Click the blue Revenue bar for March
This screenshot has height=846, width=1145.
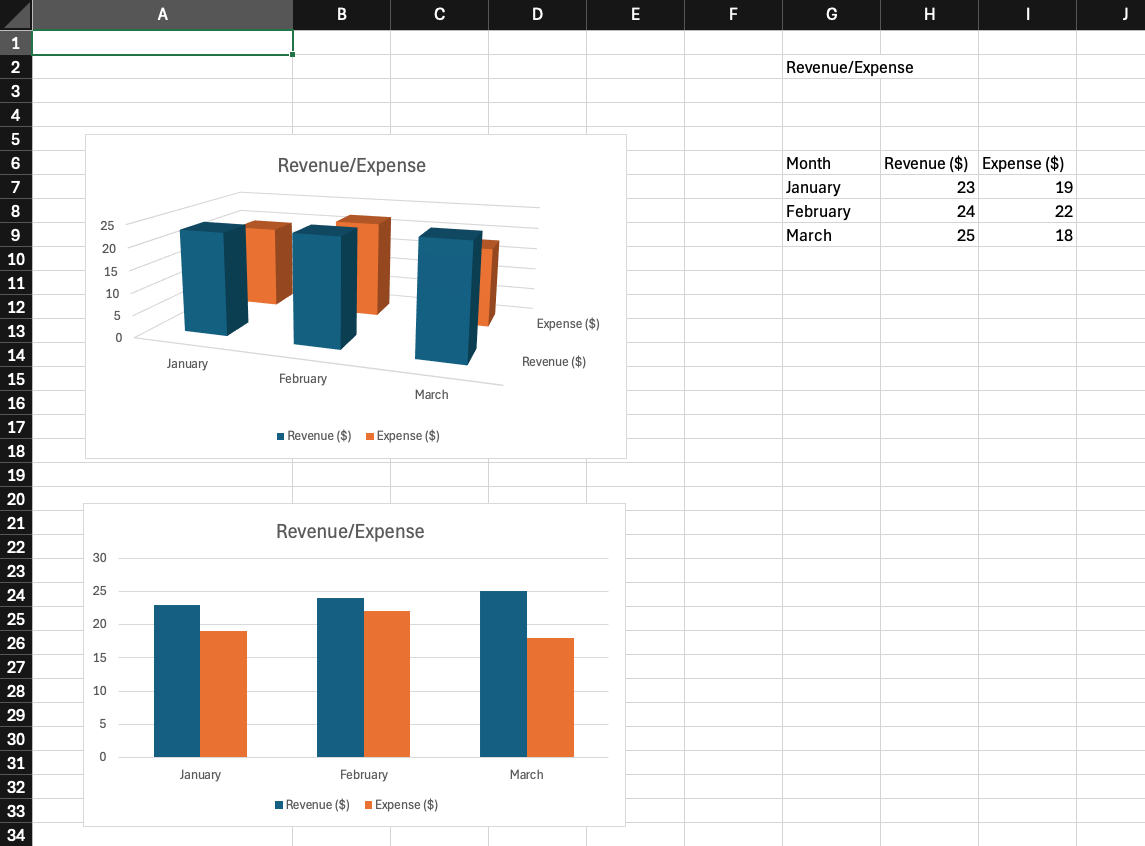click(503, 673)
